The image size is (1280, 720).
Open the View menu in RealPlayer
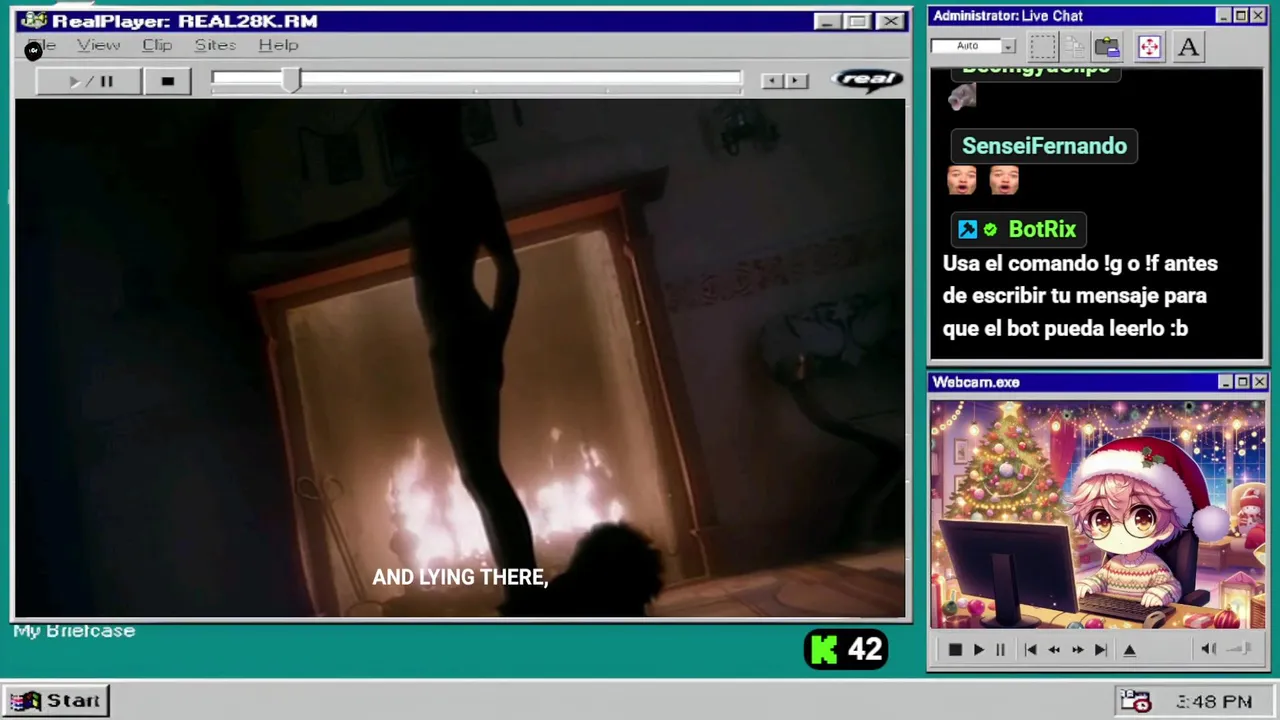(x=98, y=45)
